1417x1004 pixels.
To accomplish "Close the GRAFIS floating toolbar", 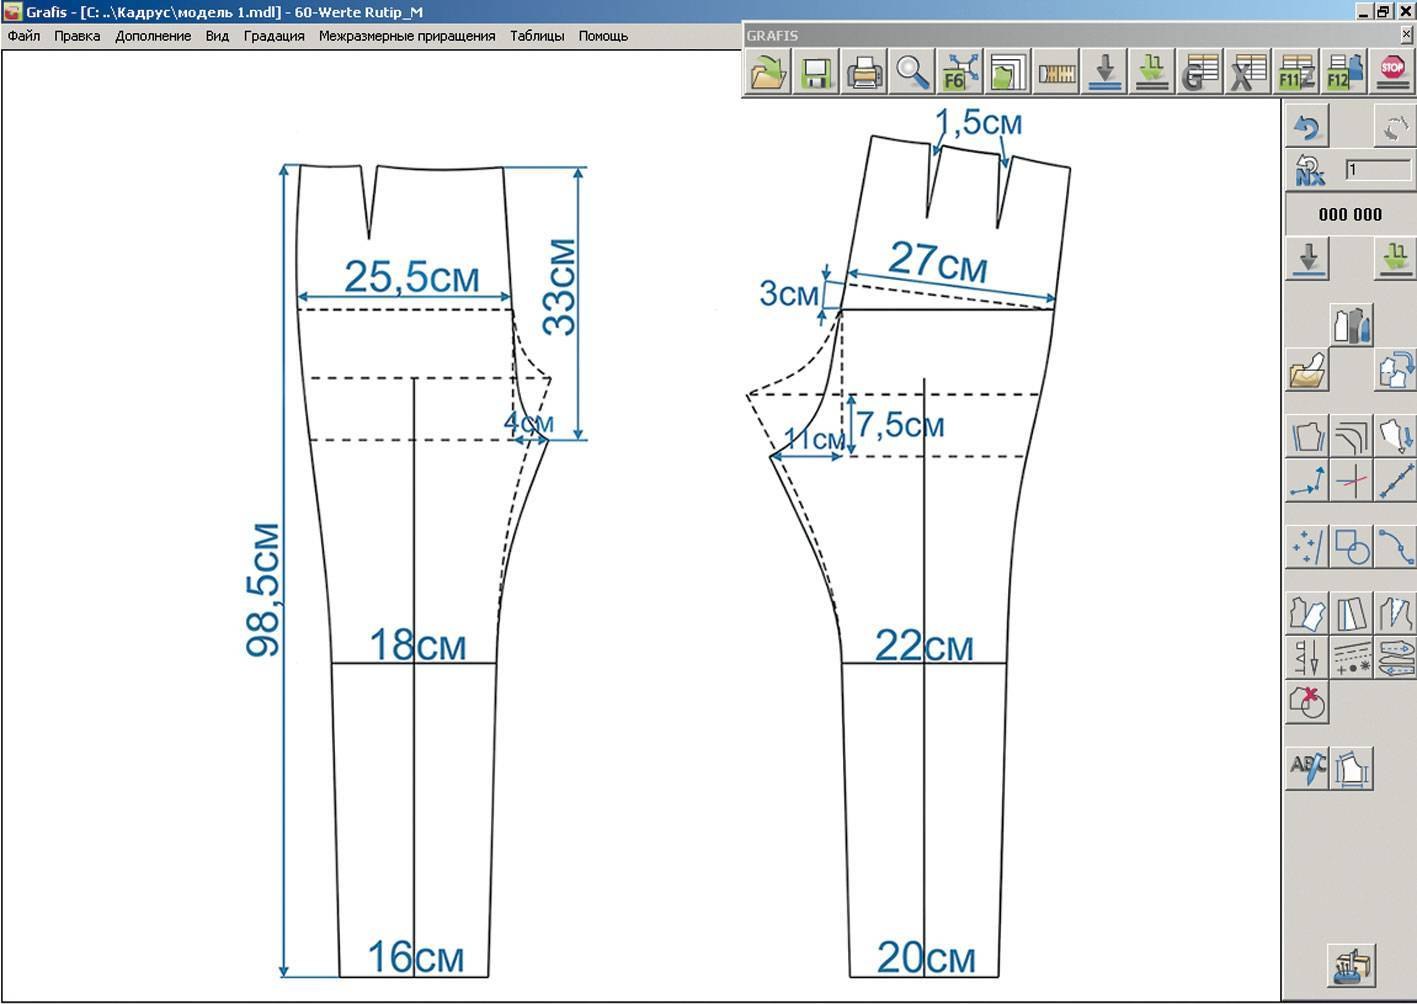I will pyautogui.click(x=1407, y=35).
